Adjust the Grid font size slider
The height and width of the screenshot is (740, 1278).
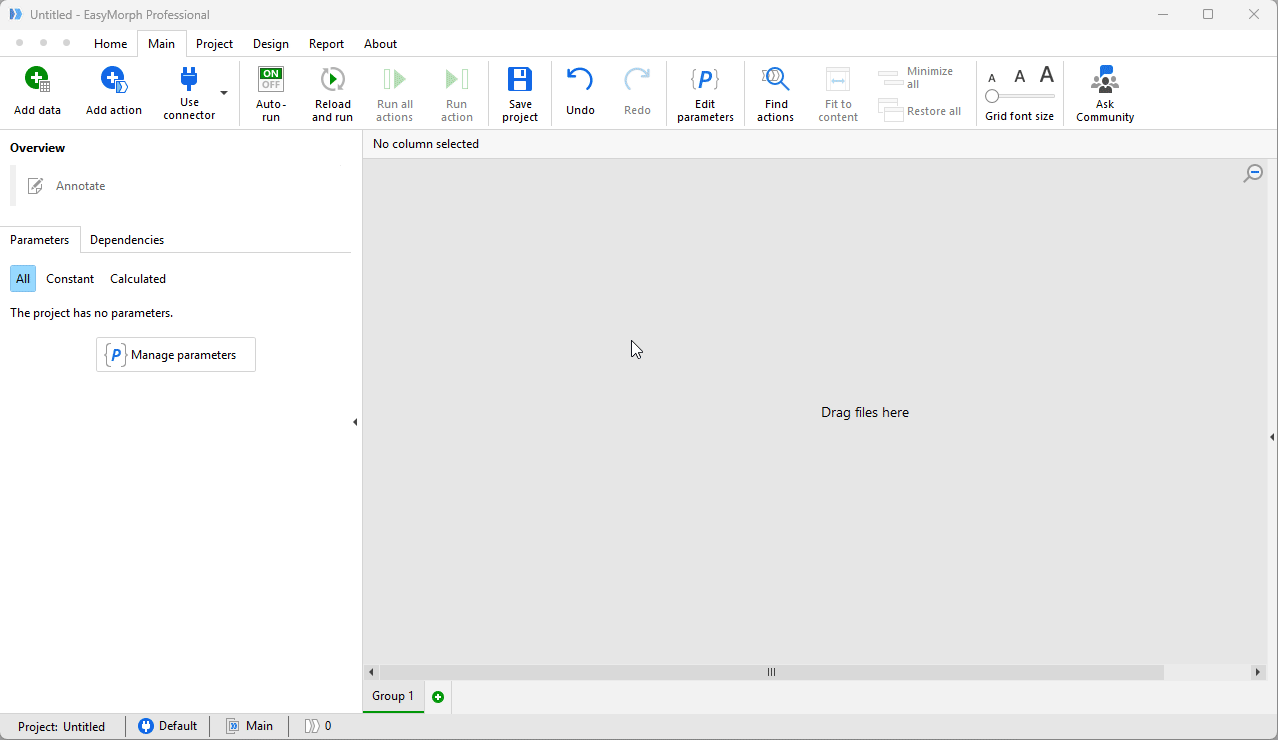click(1020, 96)
